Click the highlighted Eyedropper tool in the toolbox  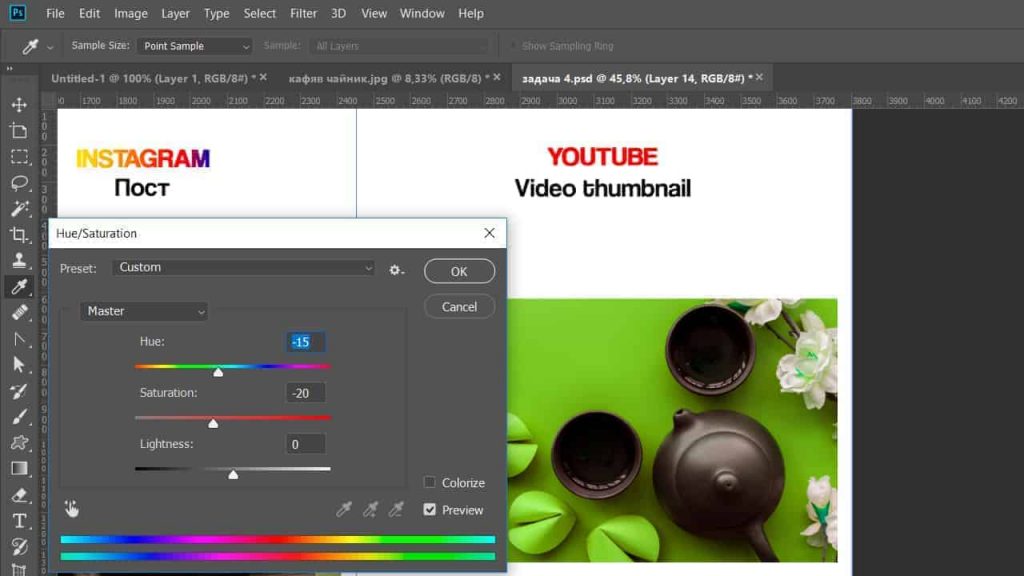[19, 287]
